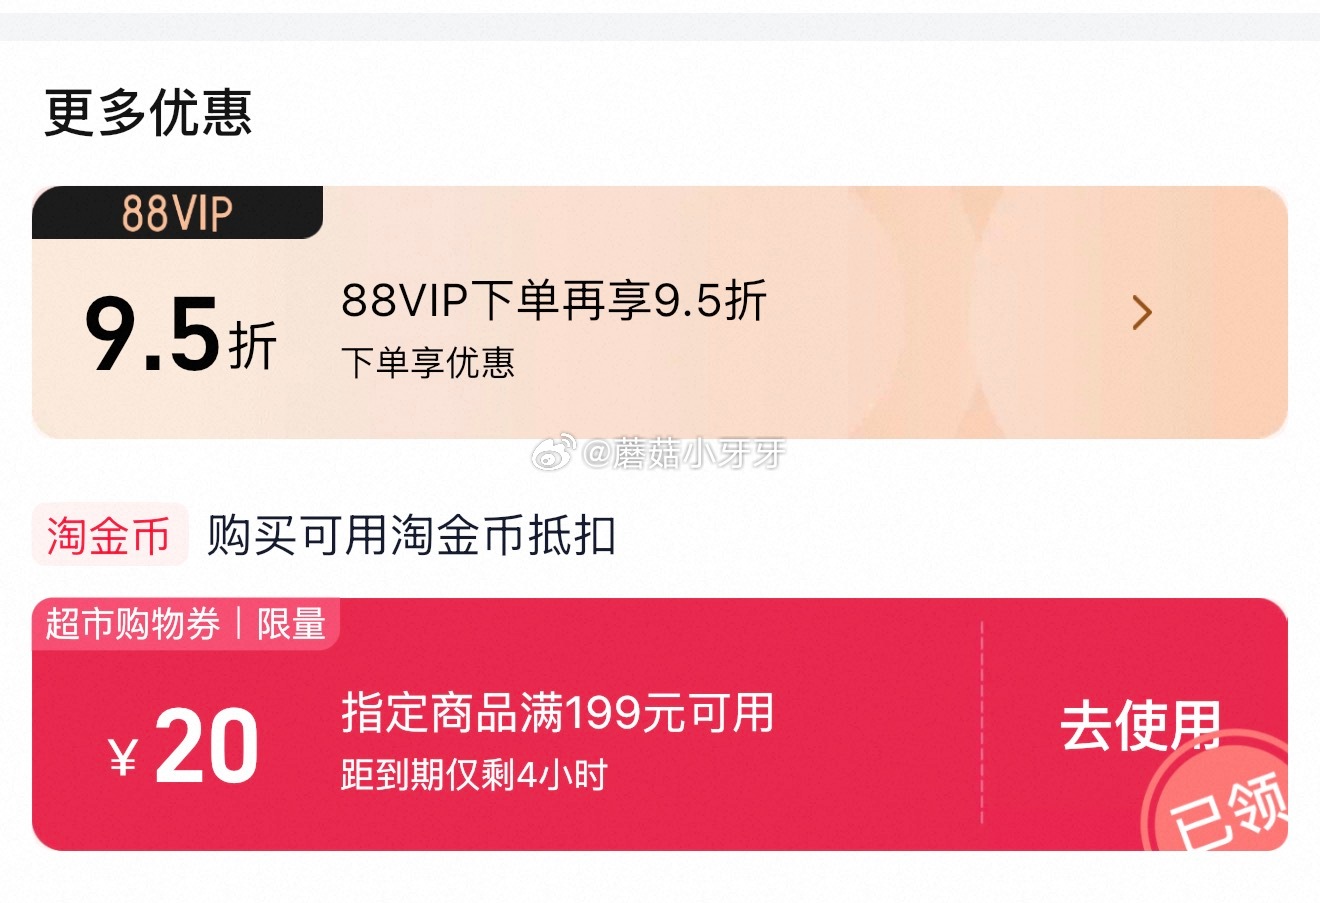Open the 88VIP discount chevron arrow
1320x903 pixels.
tap(1142, 313)
